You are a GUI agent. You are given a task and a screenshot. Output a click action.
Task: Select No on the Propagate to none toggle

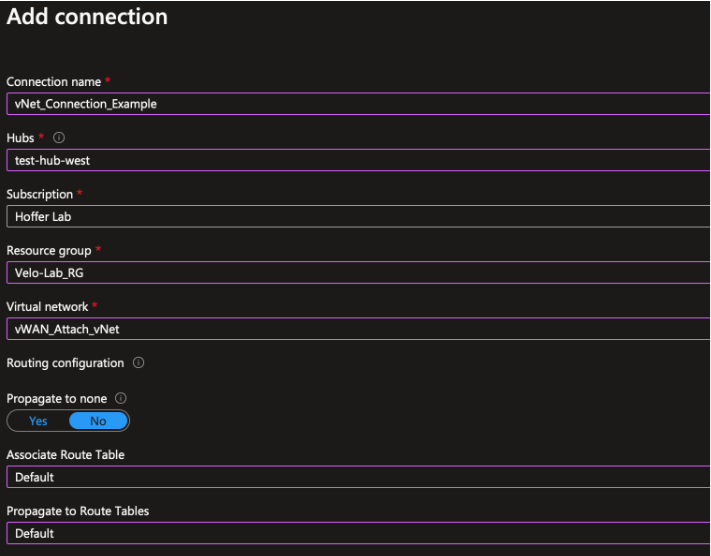[x=98, y=421]
